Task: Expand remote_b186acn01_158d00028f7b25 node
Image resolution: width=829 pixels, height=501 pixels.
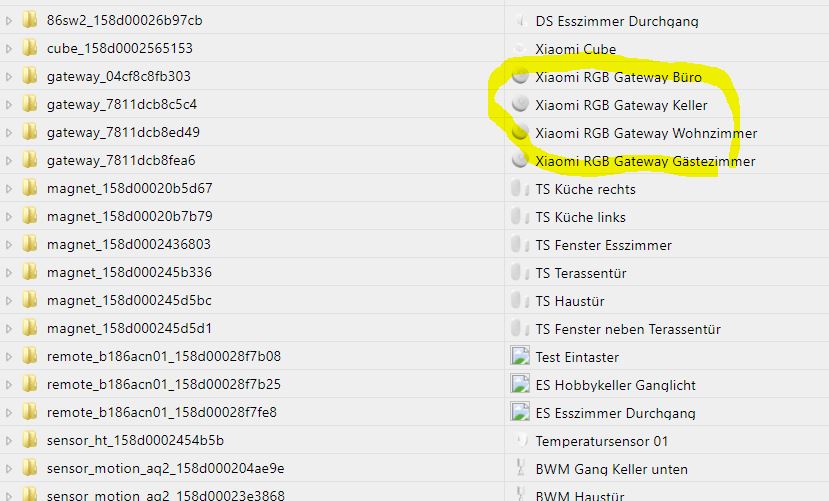Action: pos(8,385)
